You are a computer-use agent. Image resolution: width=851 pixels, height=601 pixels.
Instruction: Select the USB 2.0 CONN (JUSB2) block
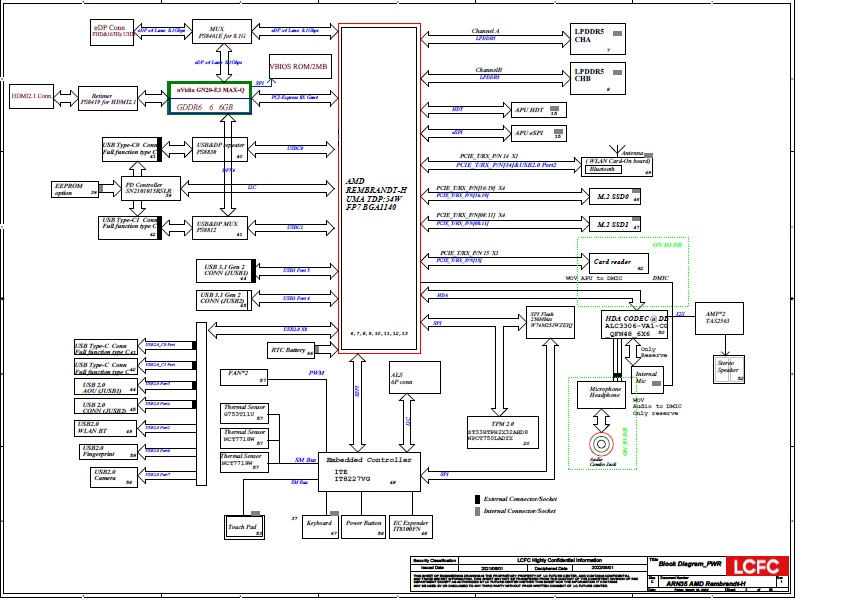point(105,406)
